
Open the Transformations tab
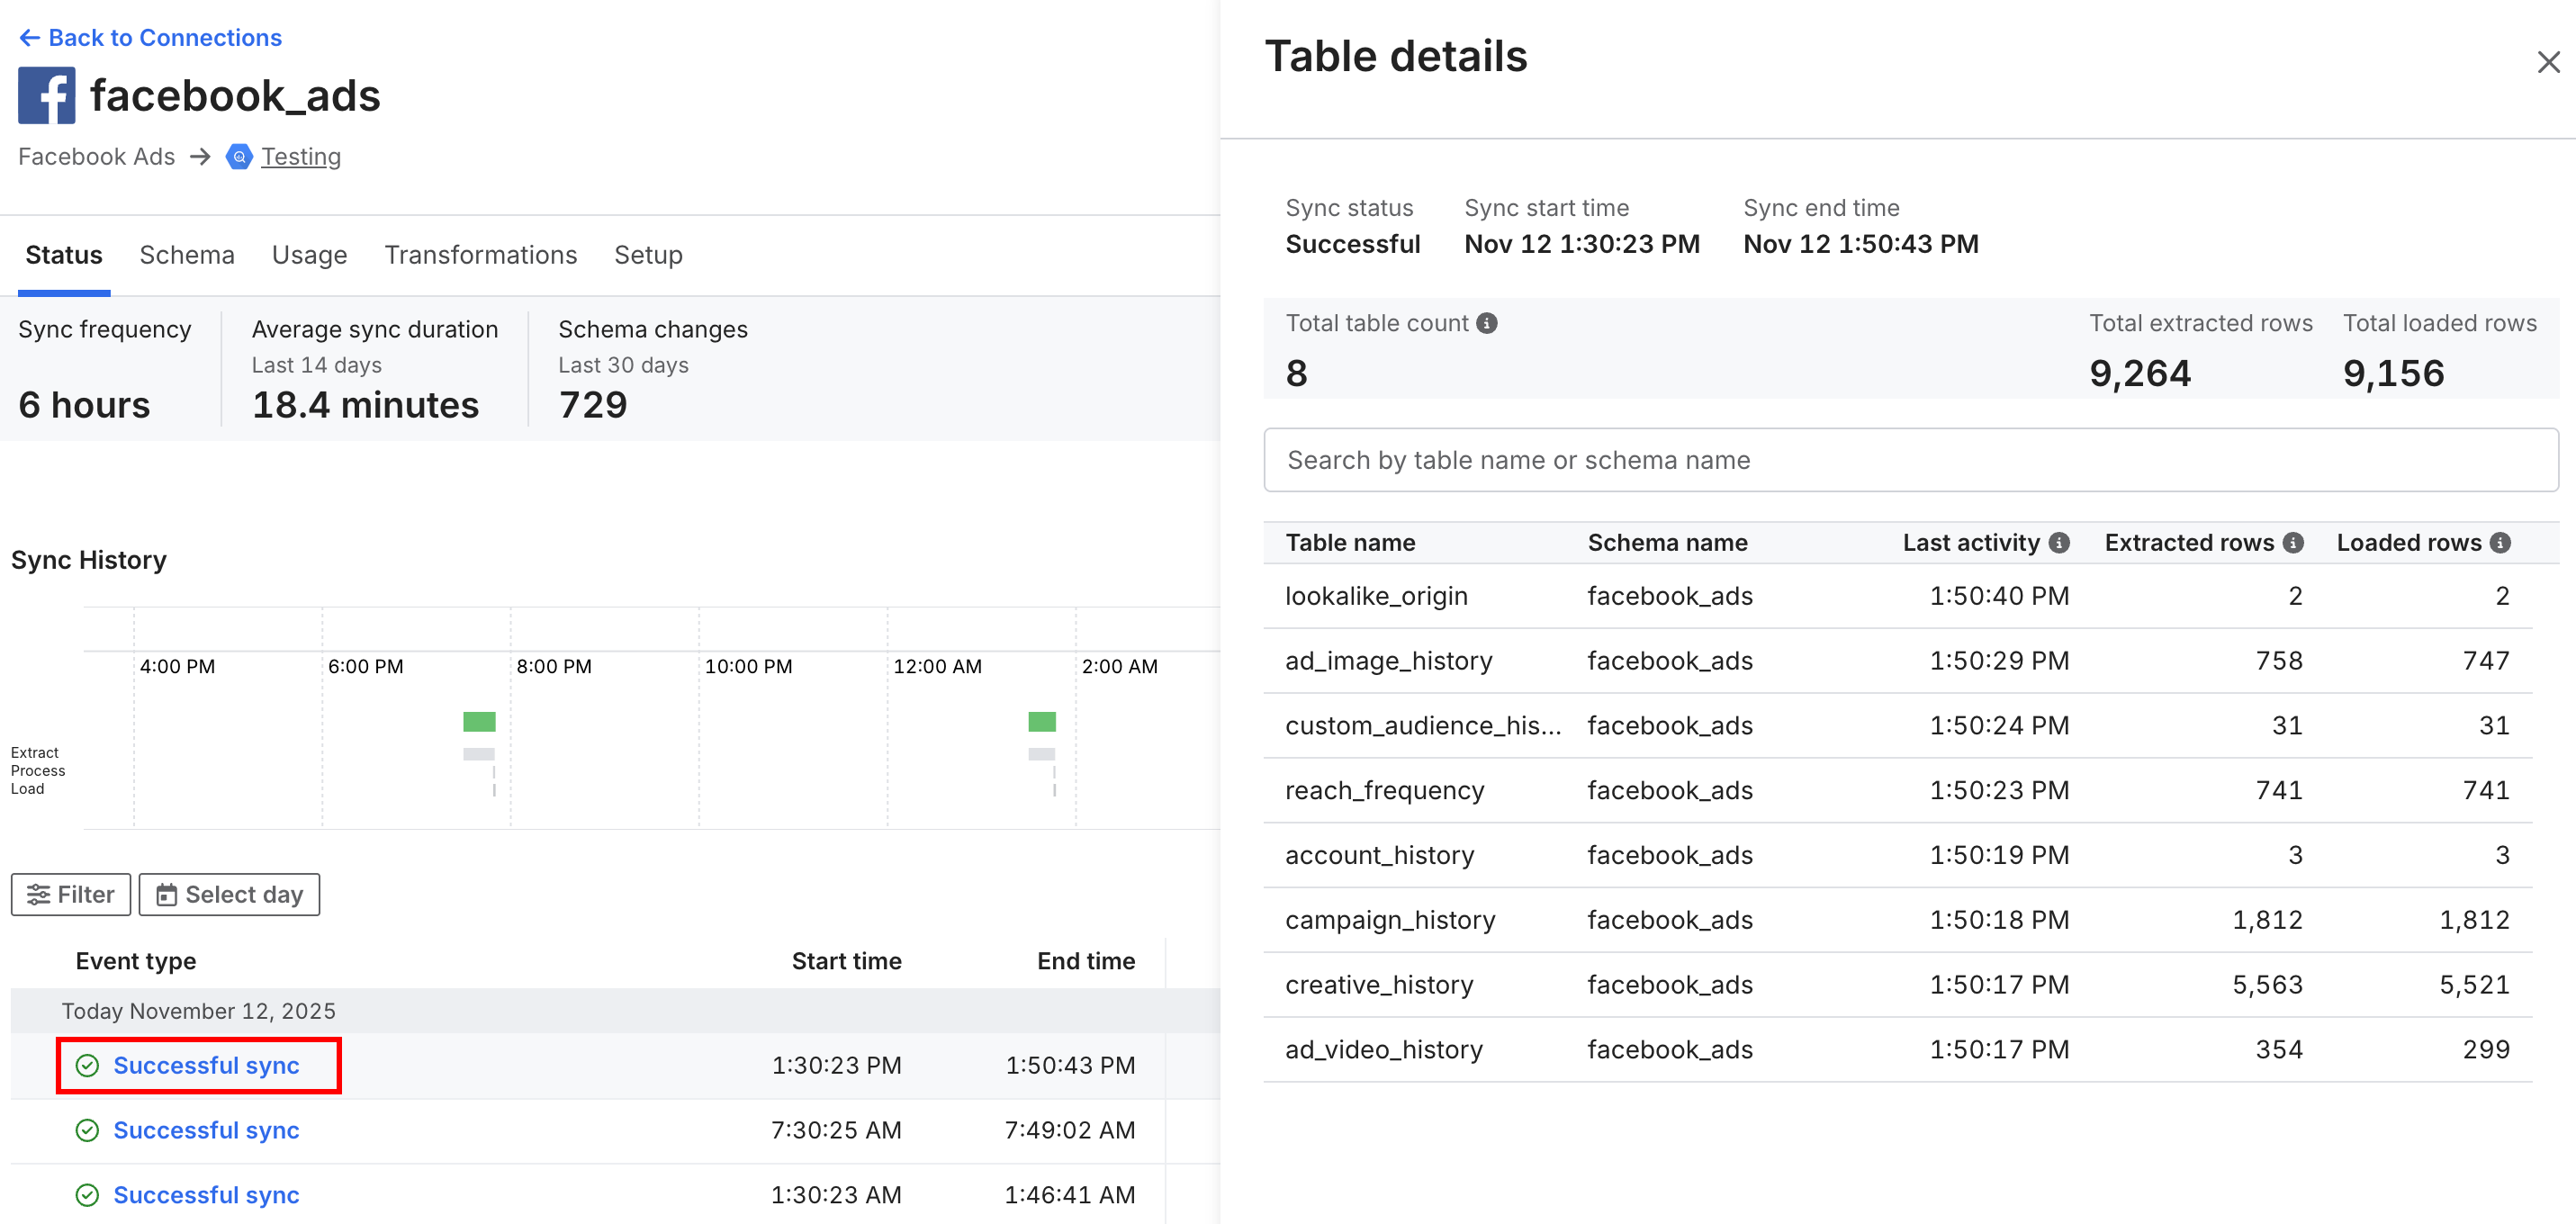point(481,255)
